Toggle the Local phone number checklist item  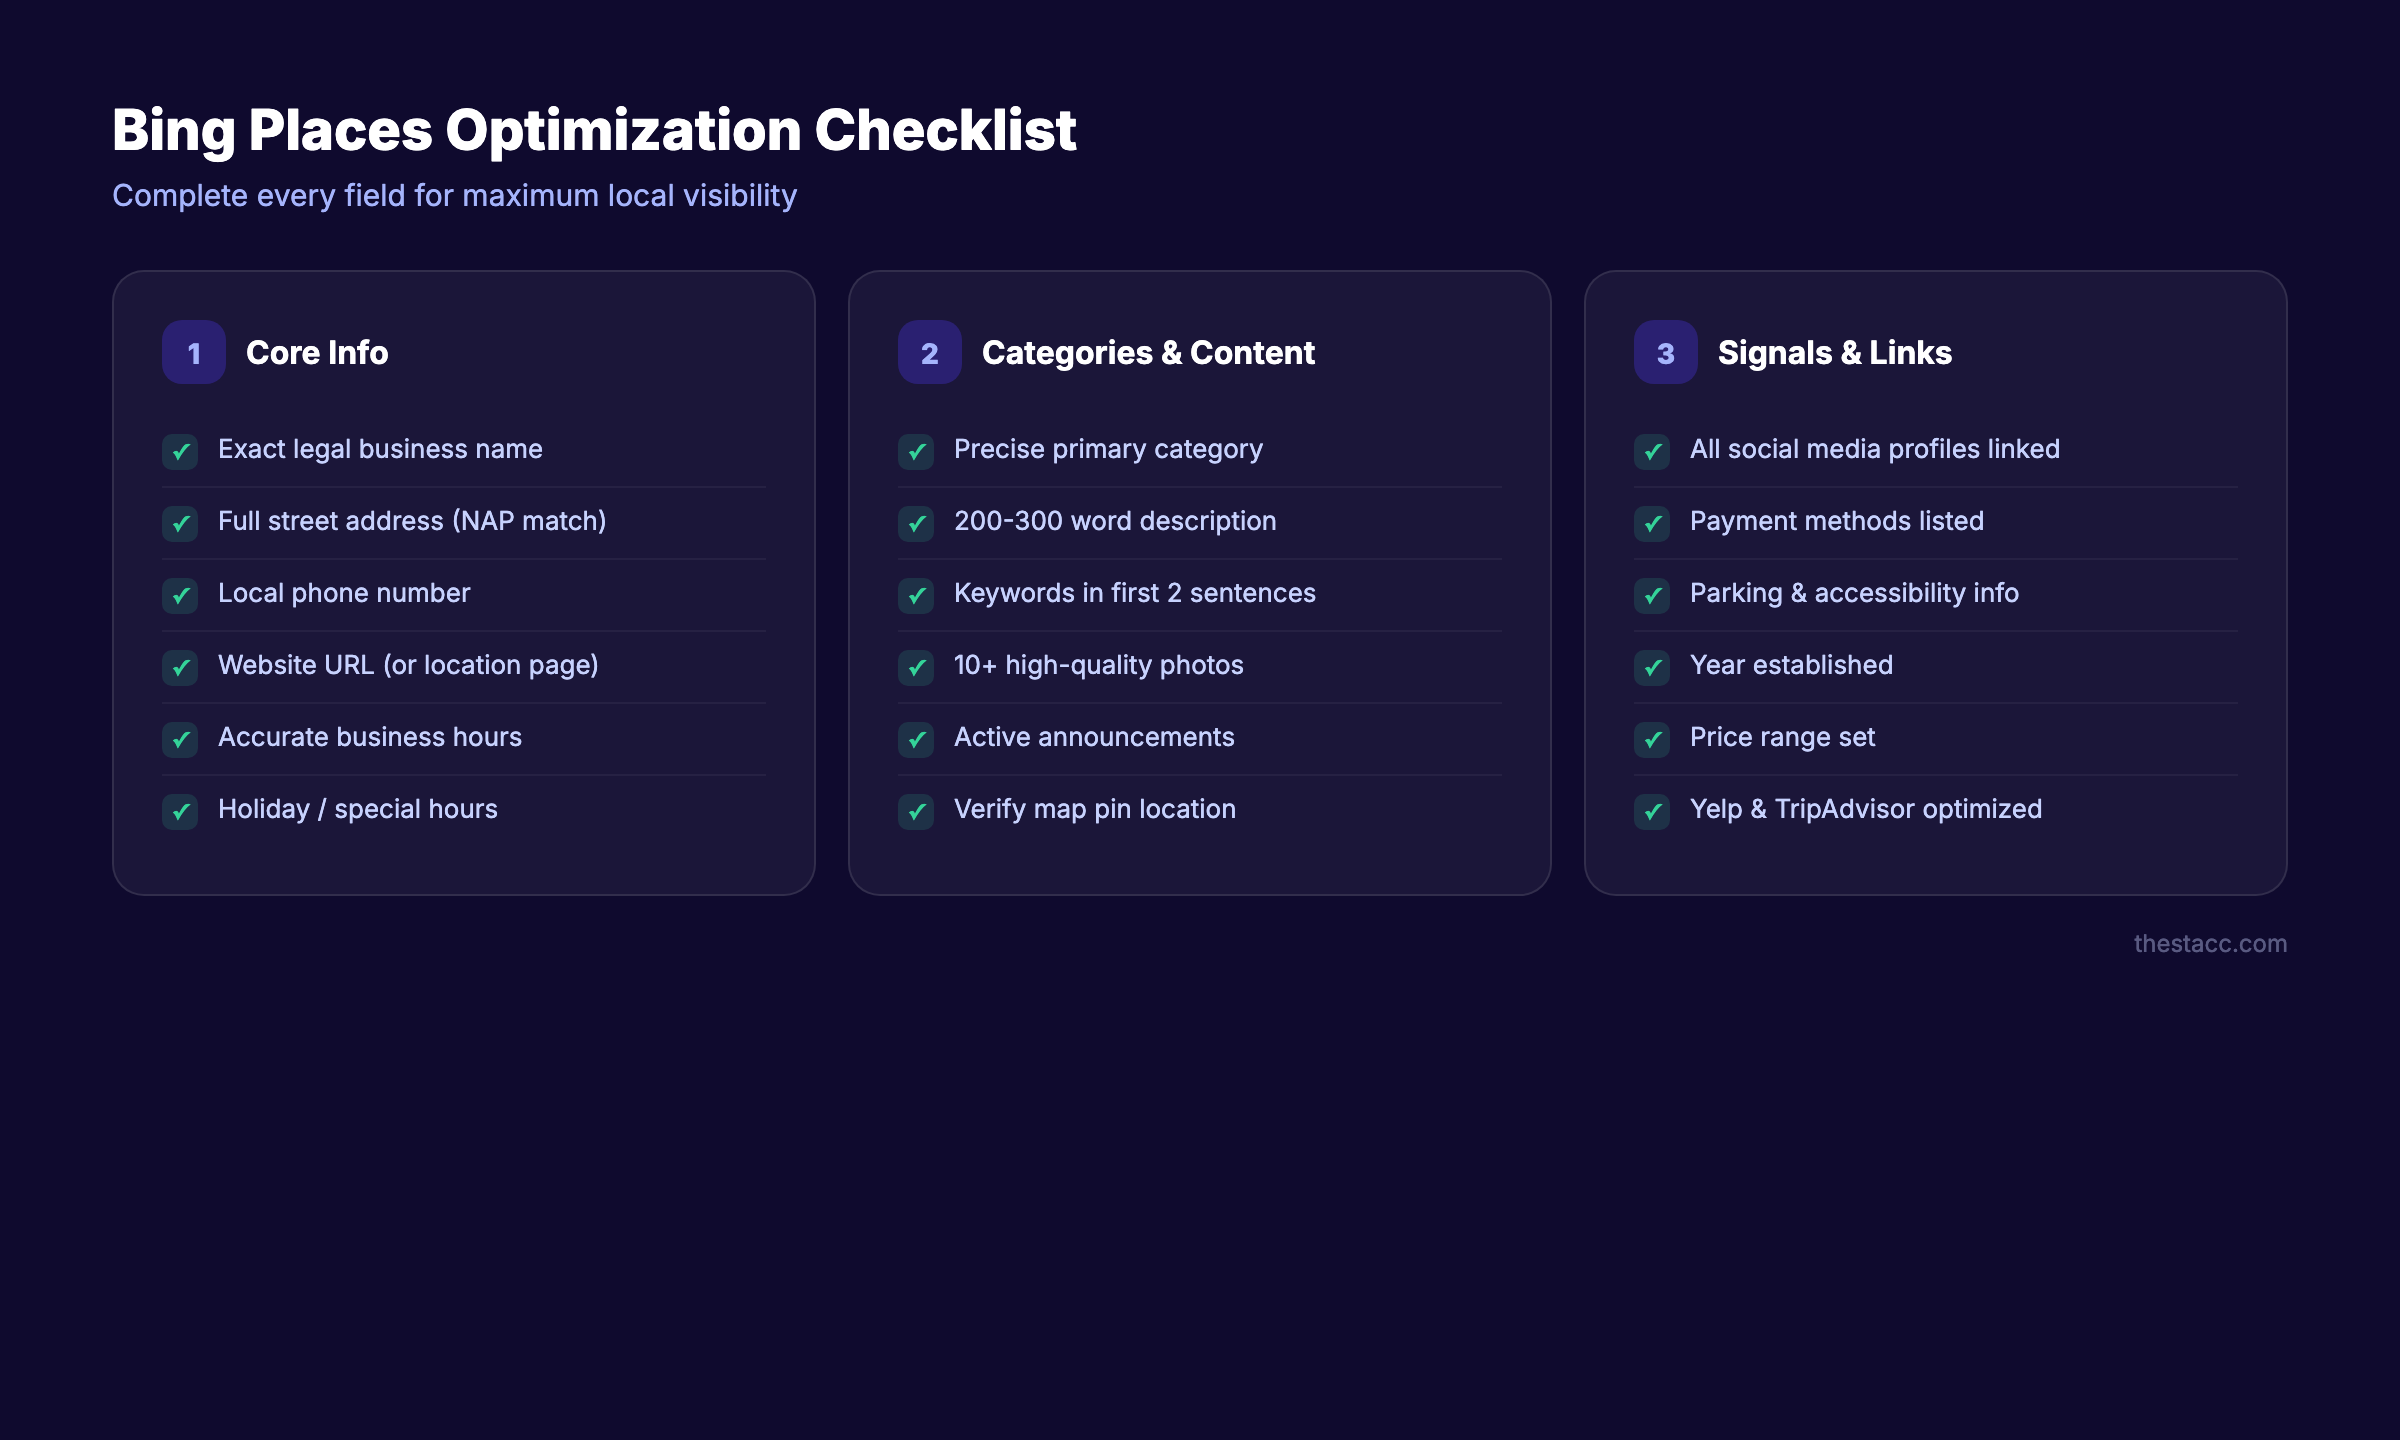[344, 592]
